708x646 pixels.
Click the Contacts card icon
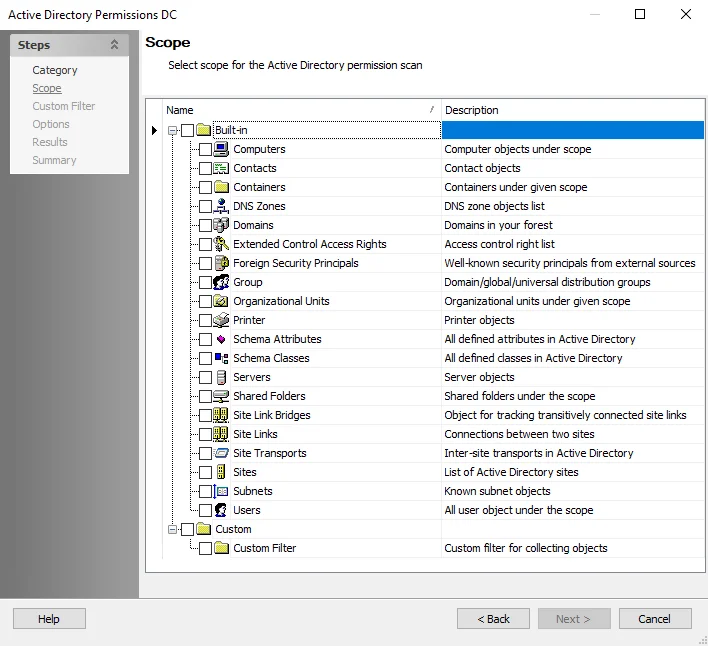(221, 168)
